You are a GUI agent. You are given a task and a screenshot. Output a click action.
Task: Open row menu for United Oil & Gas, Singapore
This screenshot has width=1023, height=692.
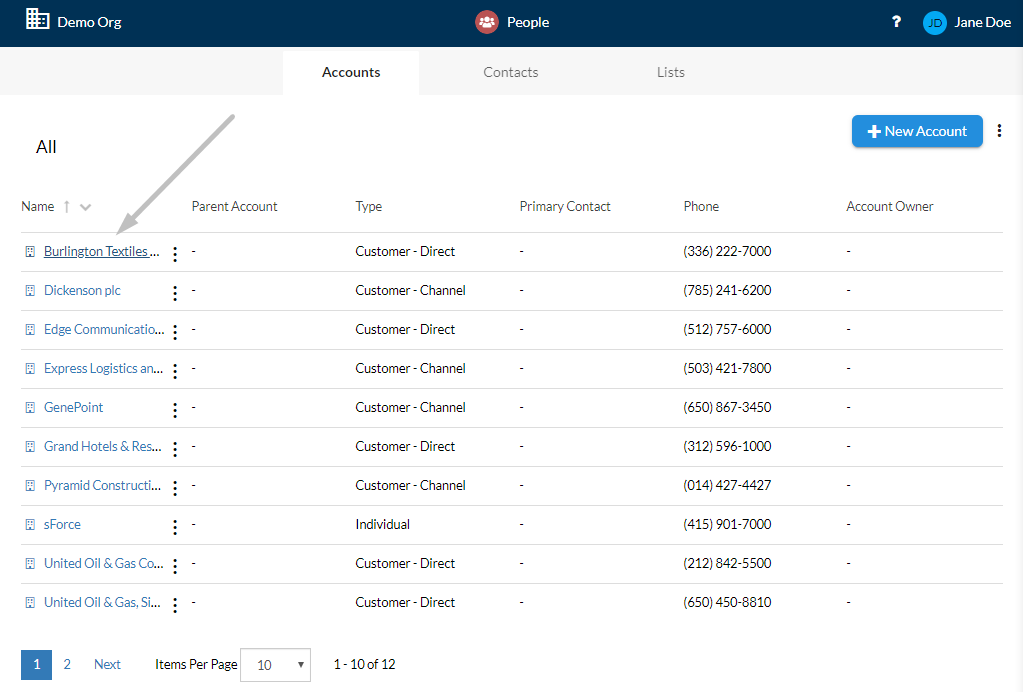point(175,605)
